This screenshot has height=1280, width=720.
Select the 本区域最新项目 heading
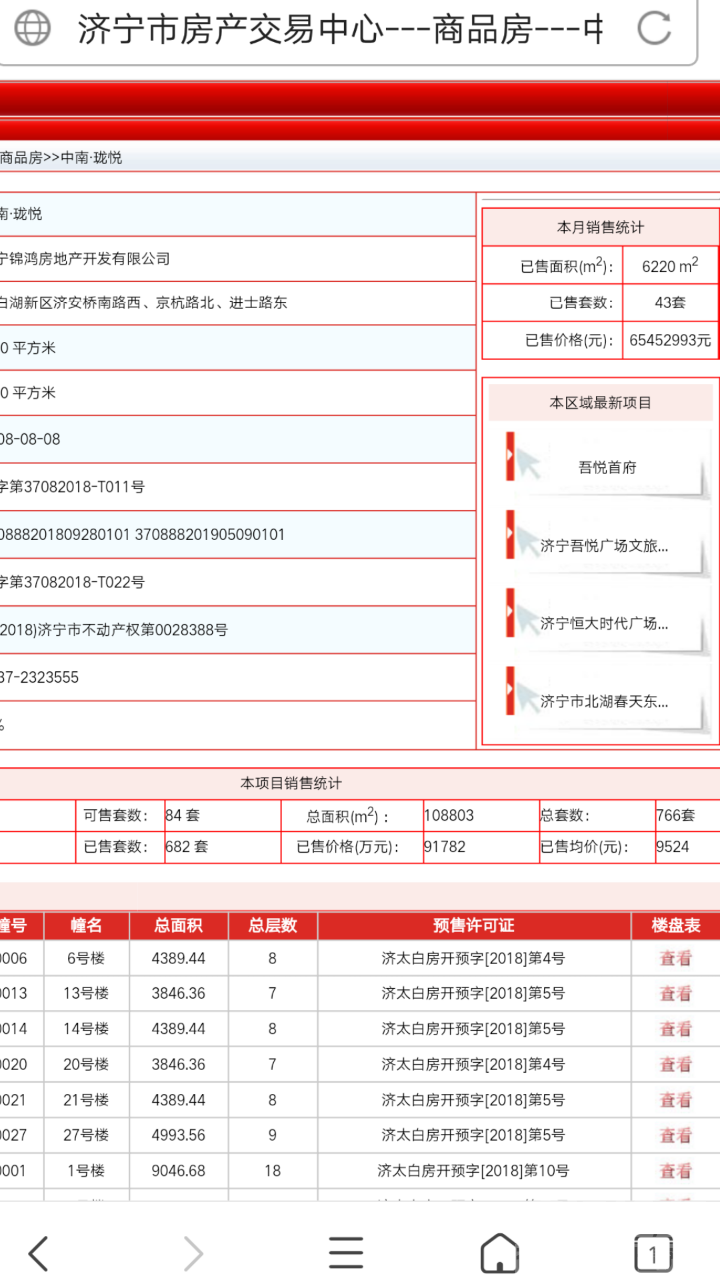(x=600, y=402)
